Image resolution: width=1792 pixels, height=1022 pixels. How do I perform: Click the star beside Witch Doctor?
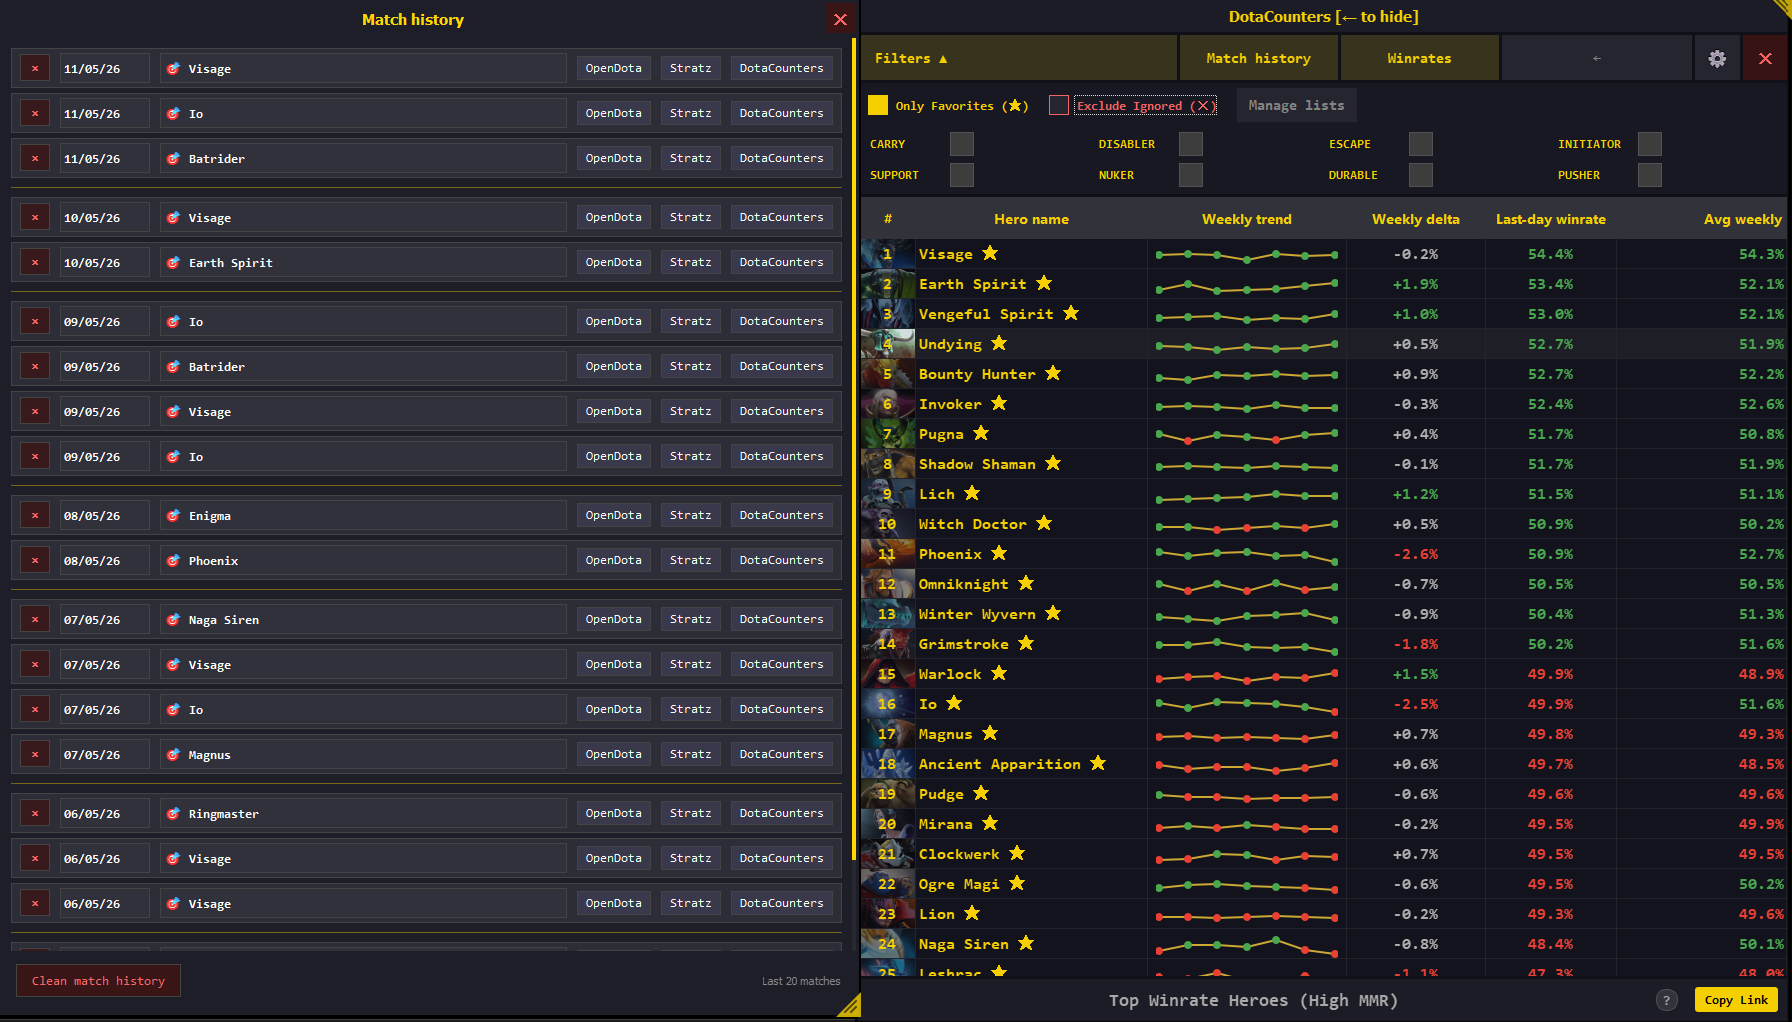pos(1044,523)
